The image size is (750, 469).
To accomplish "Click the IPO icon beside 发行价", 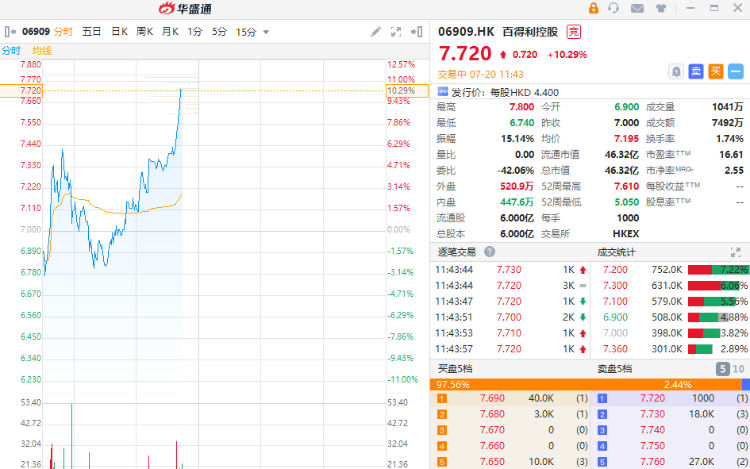I will click(443, 91).
